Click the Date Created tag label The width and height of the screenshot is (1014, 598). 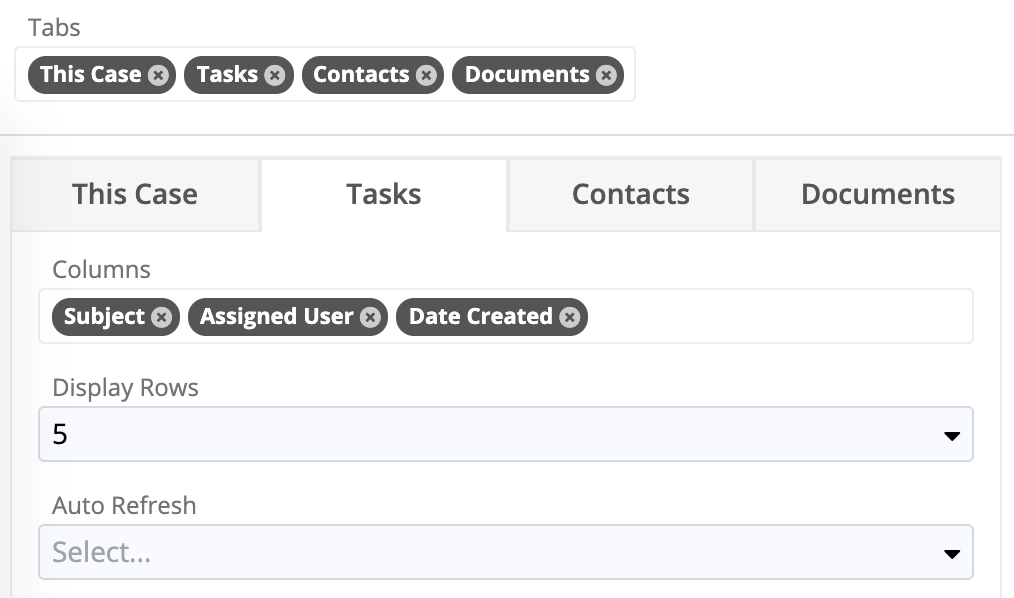(480, 317)
